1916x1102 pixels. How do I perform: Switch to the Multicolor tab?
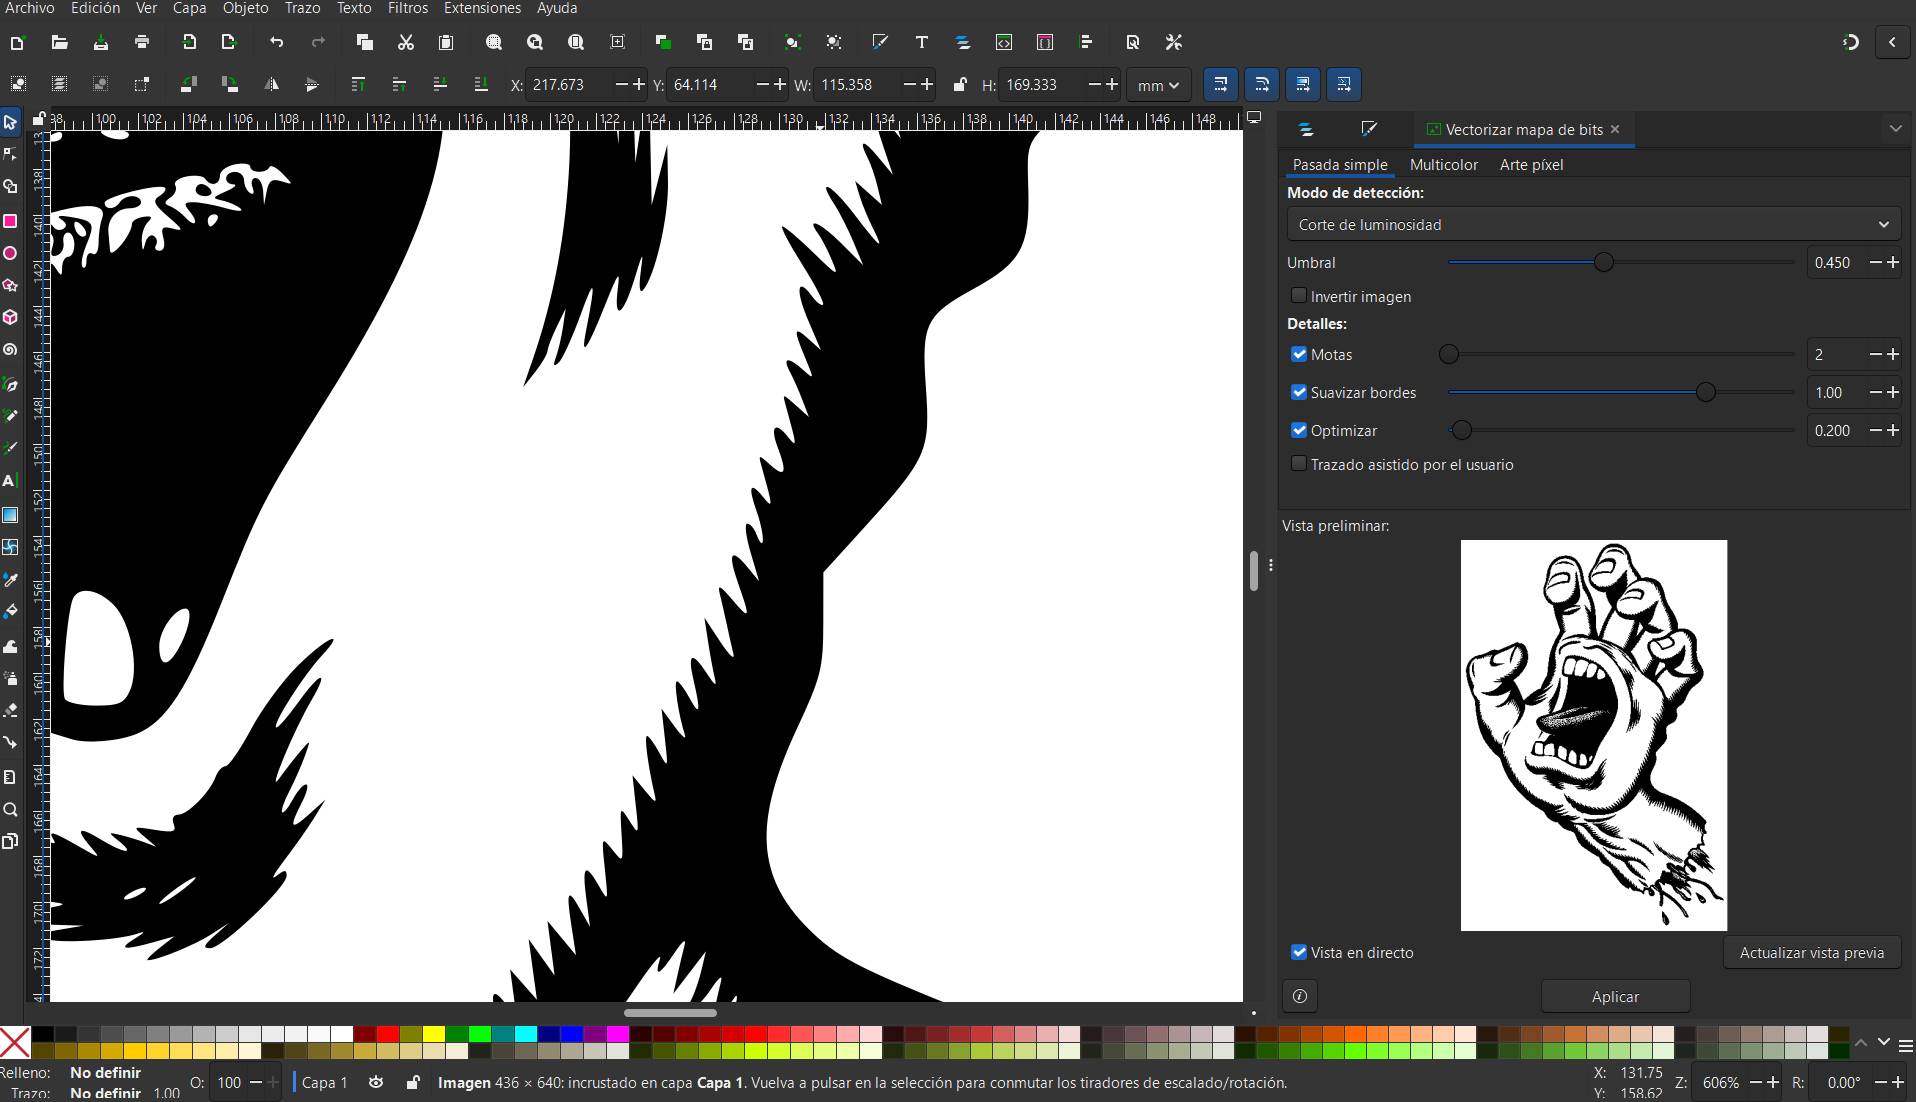1443,164
